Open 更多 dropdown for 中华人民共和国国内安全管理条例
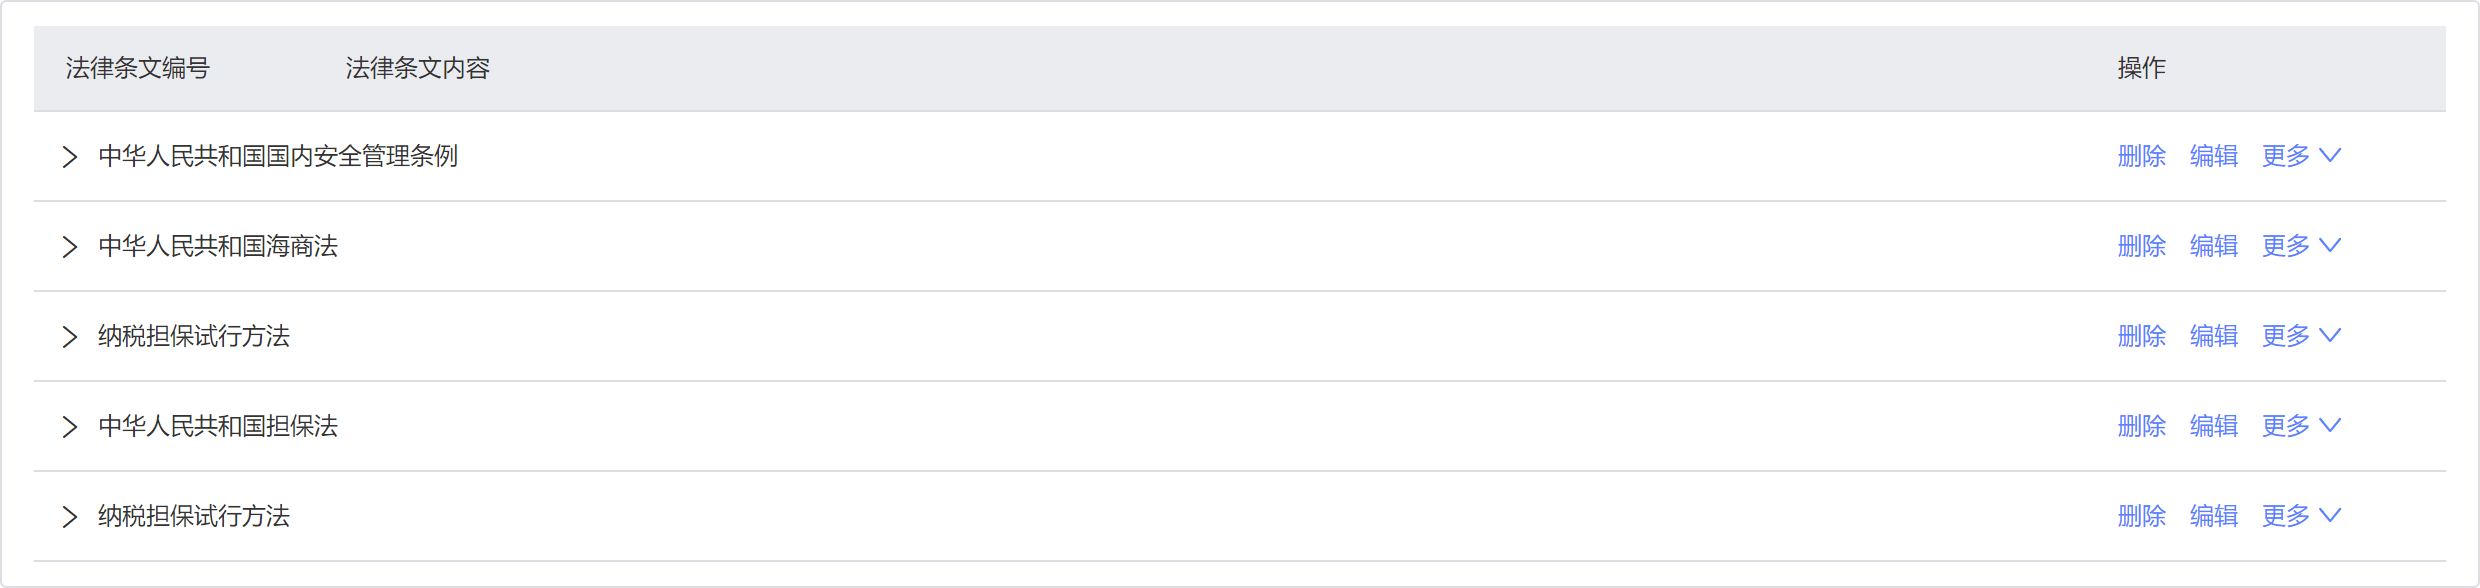The width and height of the screenshot is (2480, 588). pos(2301,156)
